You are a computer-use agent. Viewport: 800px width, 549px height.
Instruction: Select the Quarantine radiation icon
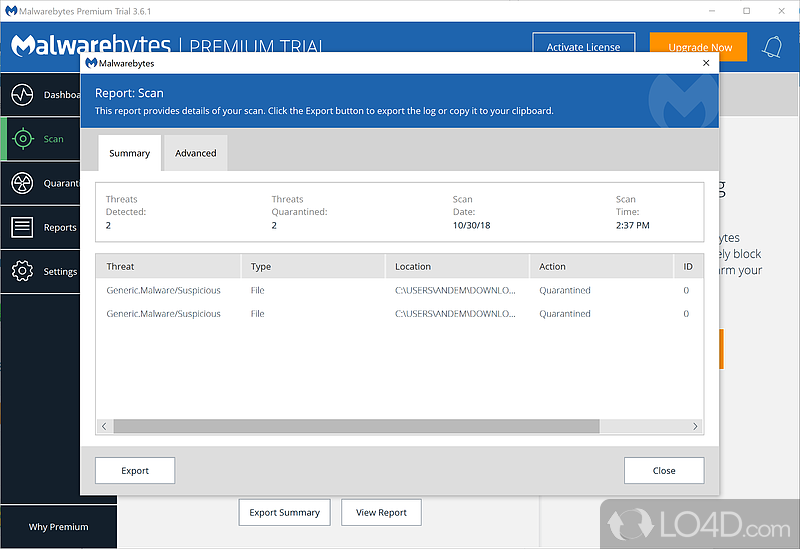tap(22, 183)
